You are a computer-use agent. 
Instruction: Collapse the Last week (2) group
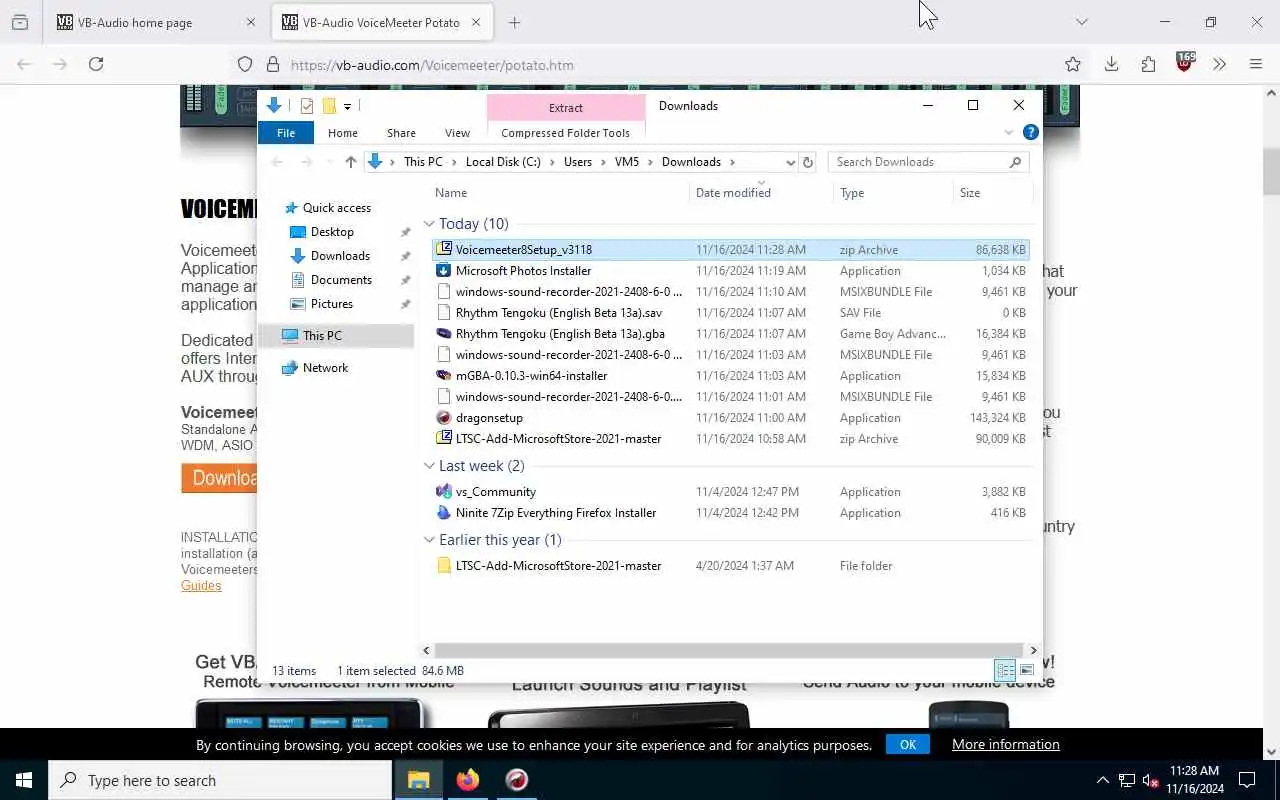tap(429, 466)
